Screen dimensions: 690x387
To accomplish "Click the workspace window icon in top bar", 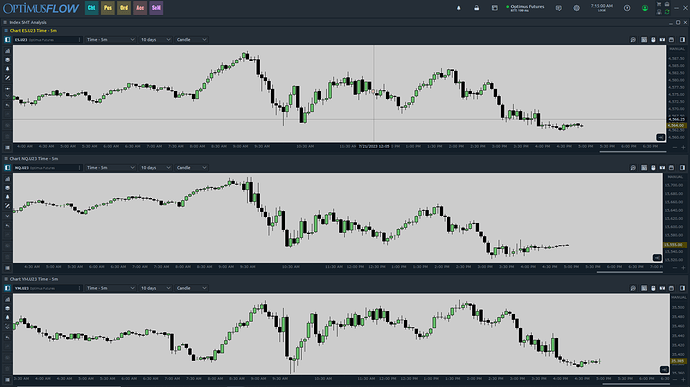I will [x=495, y=8].
